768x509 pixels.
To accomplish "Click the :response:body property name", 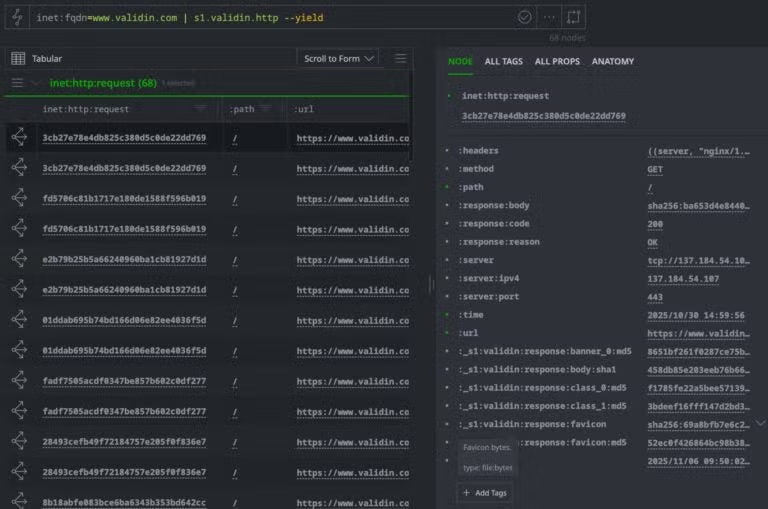I will [494, 205].
